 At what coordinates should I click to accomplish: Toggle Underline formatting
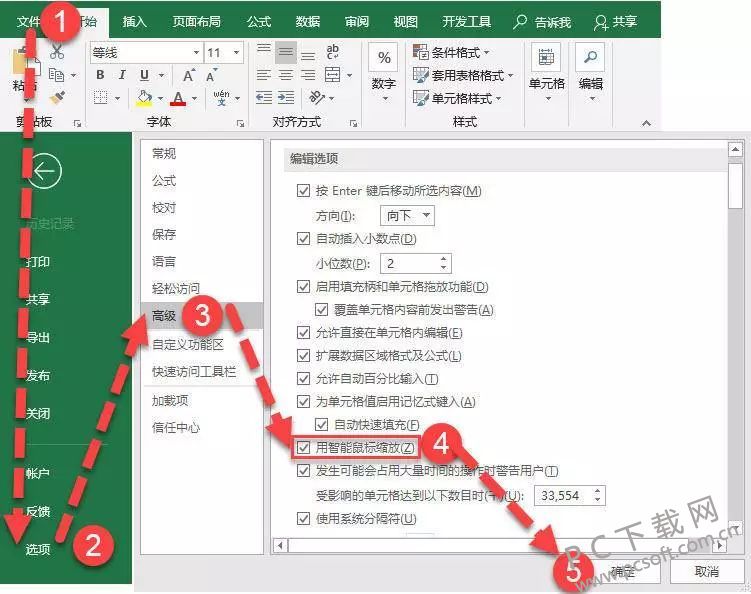point(144,75)
